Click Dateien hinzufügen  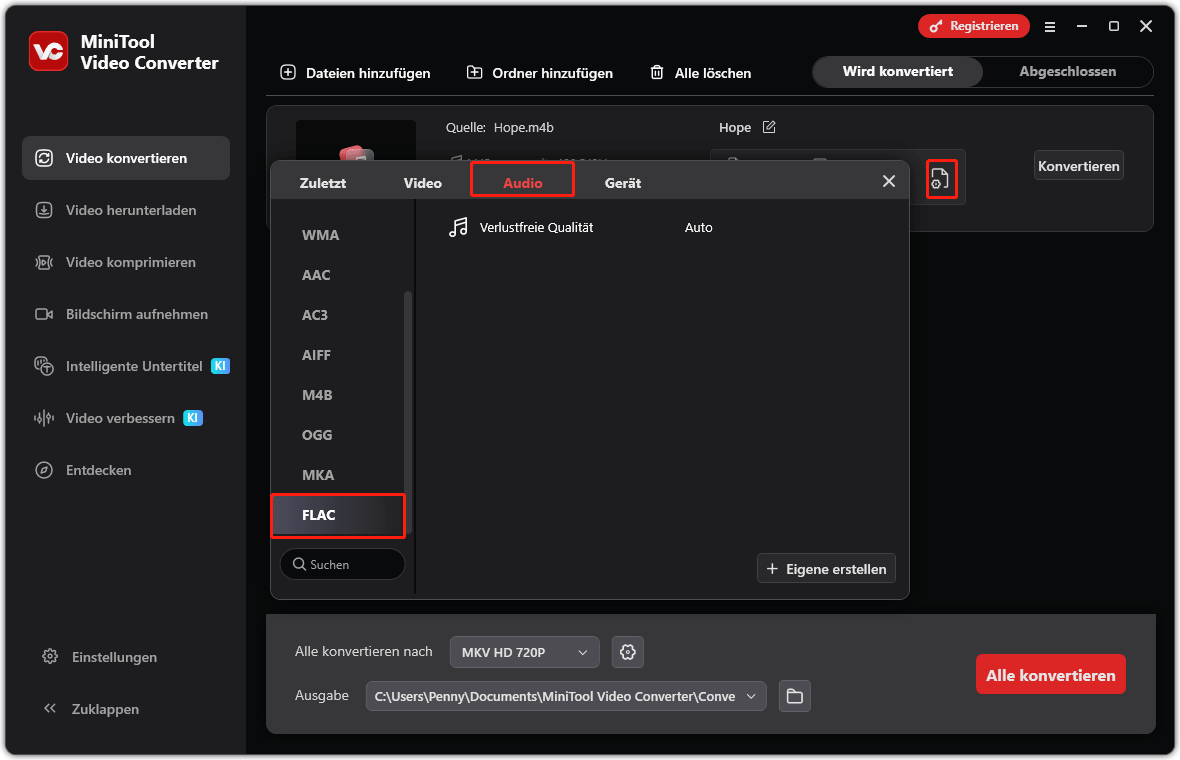[x=355, y=73]
